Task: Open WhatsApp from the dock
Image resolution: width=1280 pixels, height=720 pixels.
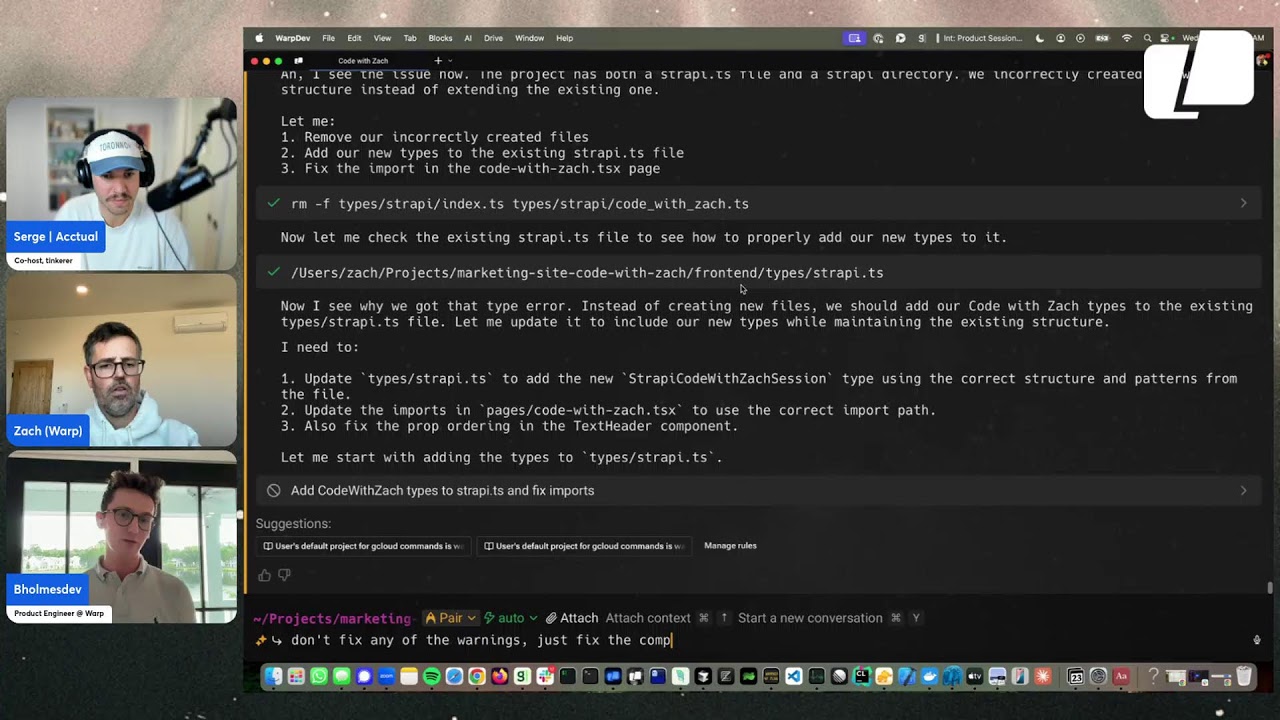Action: point(319,677)
